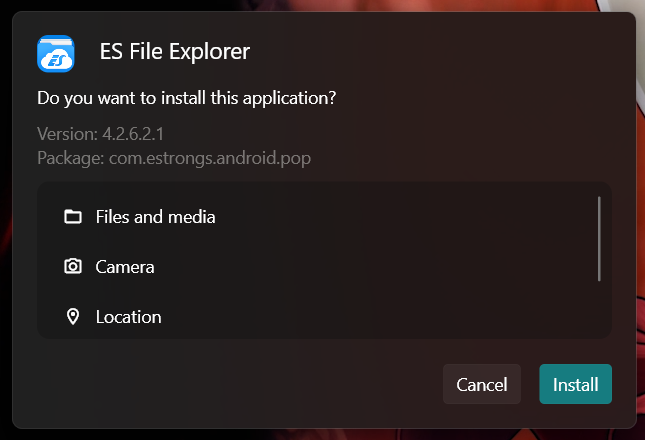Click the package name com.estrongs.android.pop
The image size is (645, 440).
click(x=217, y=158)
